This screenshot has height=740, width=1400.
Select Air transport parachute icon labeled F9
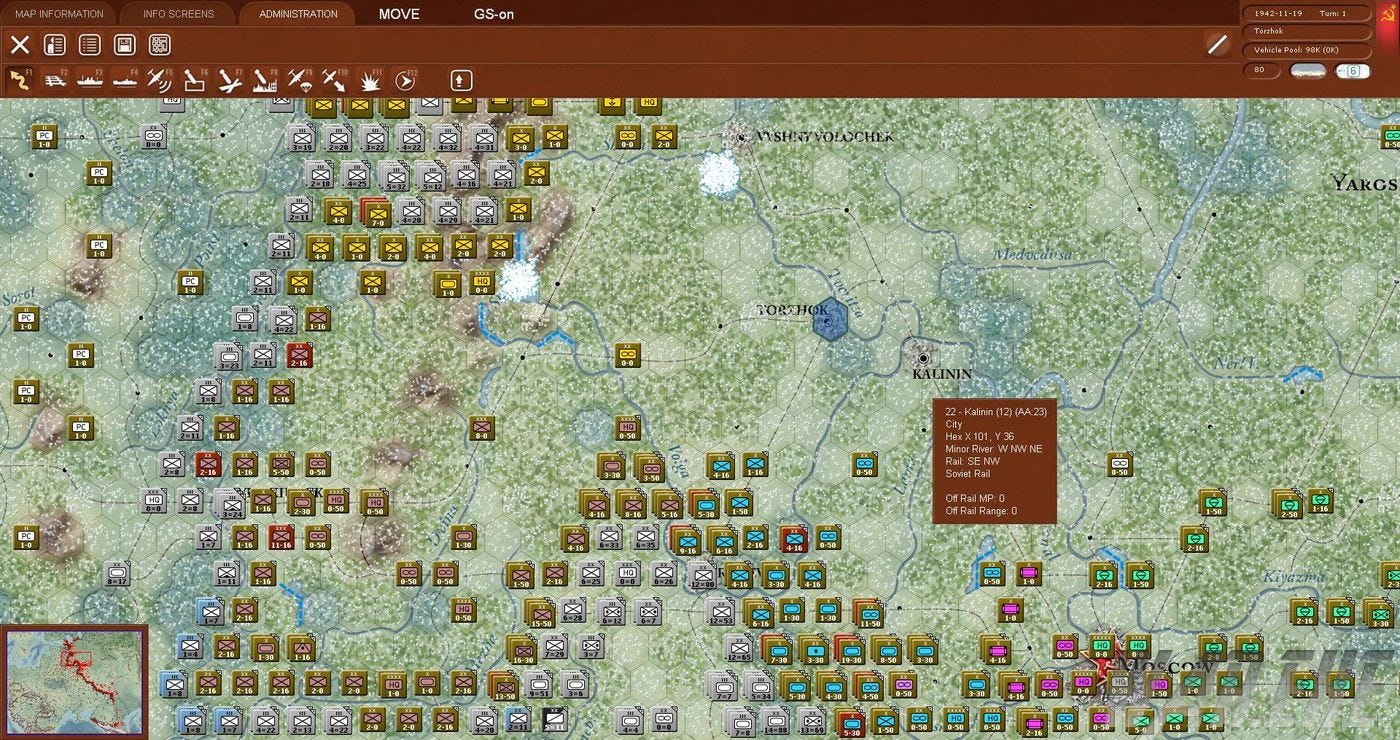(300, 80)
